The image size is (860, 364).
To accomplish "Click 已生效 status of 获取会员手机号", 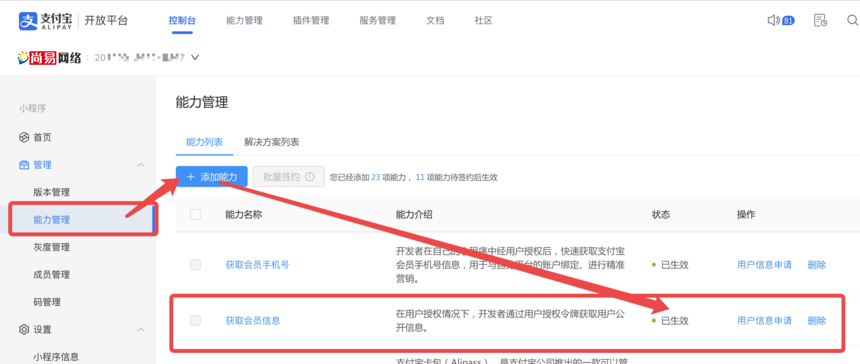I will tap(675, 265).
